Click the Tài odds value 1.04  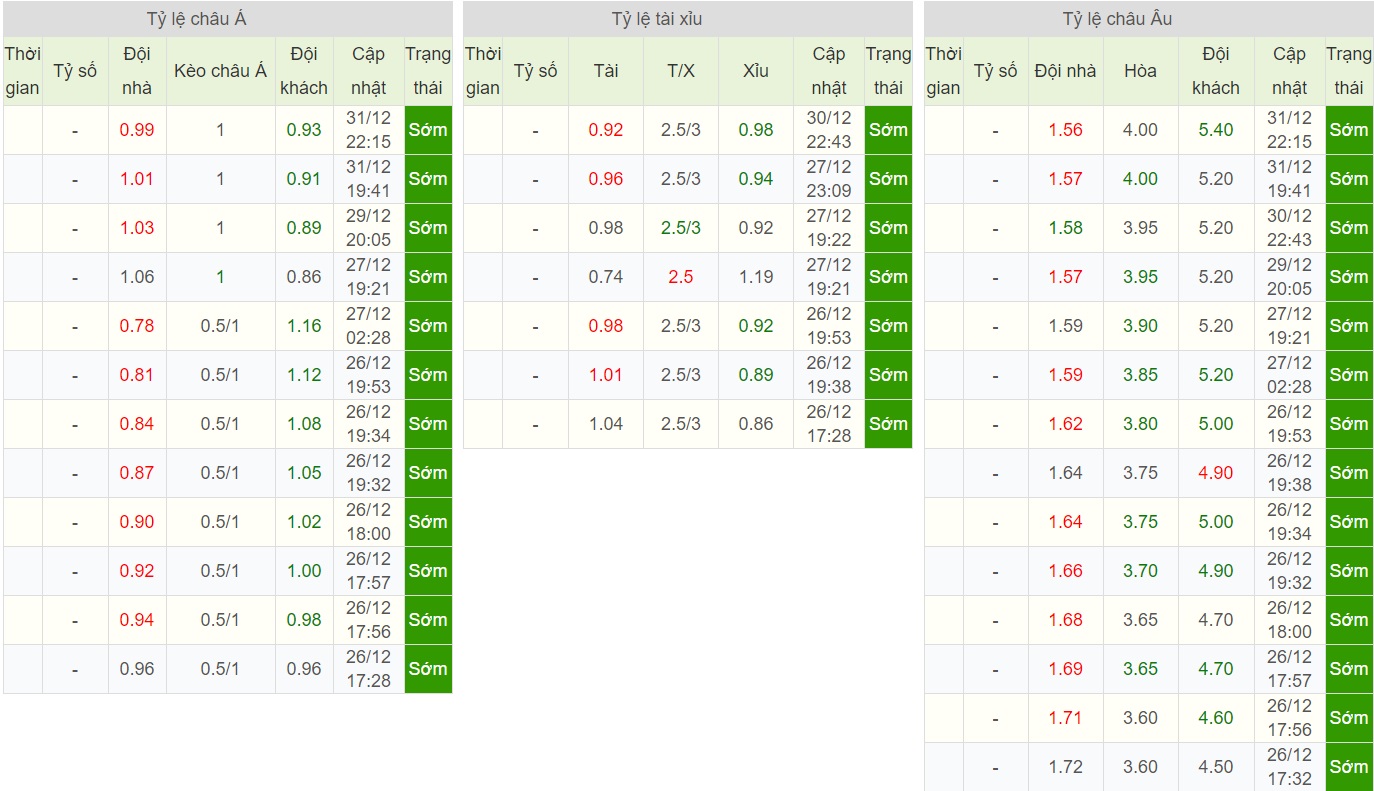tap(606, 424)
